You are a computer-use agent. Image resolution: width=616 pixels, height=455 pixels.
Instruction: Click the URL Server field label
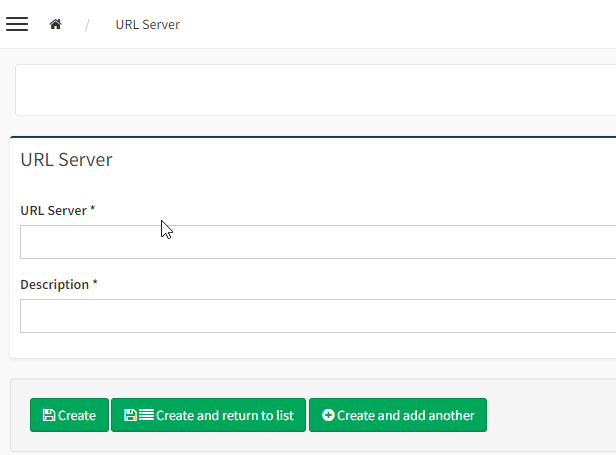click(53, 210)
